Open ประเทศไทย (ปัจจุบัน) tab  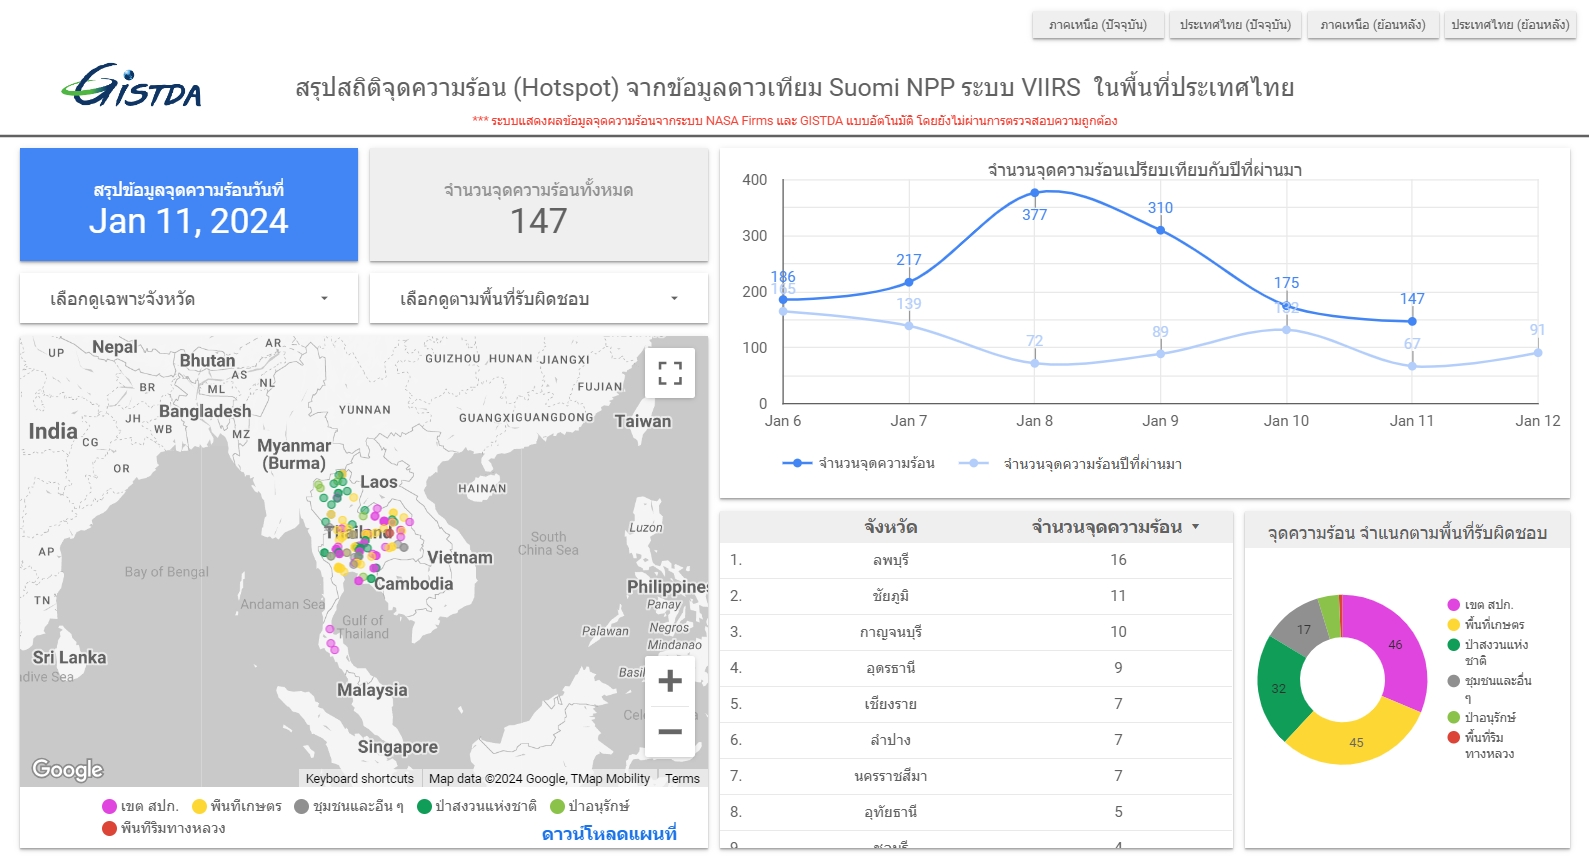[1235, 25]
